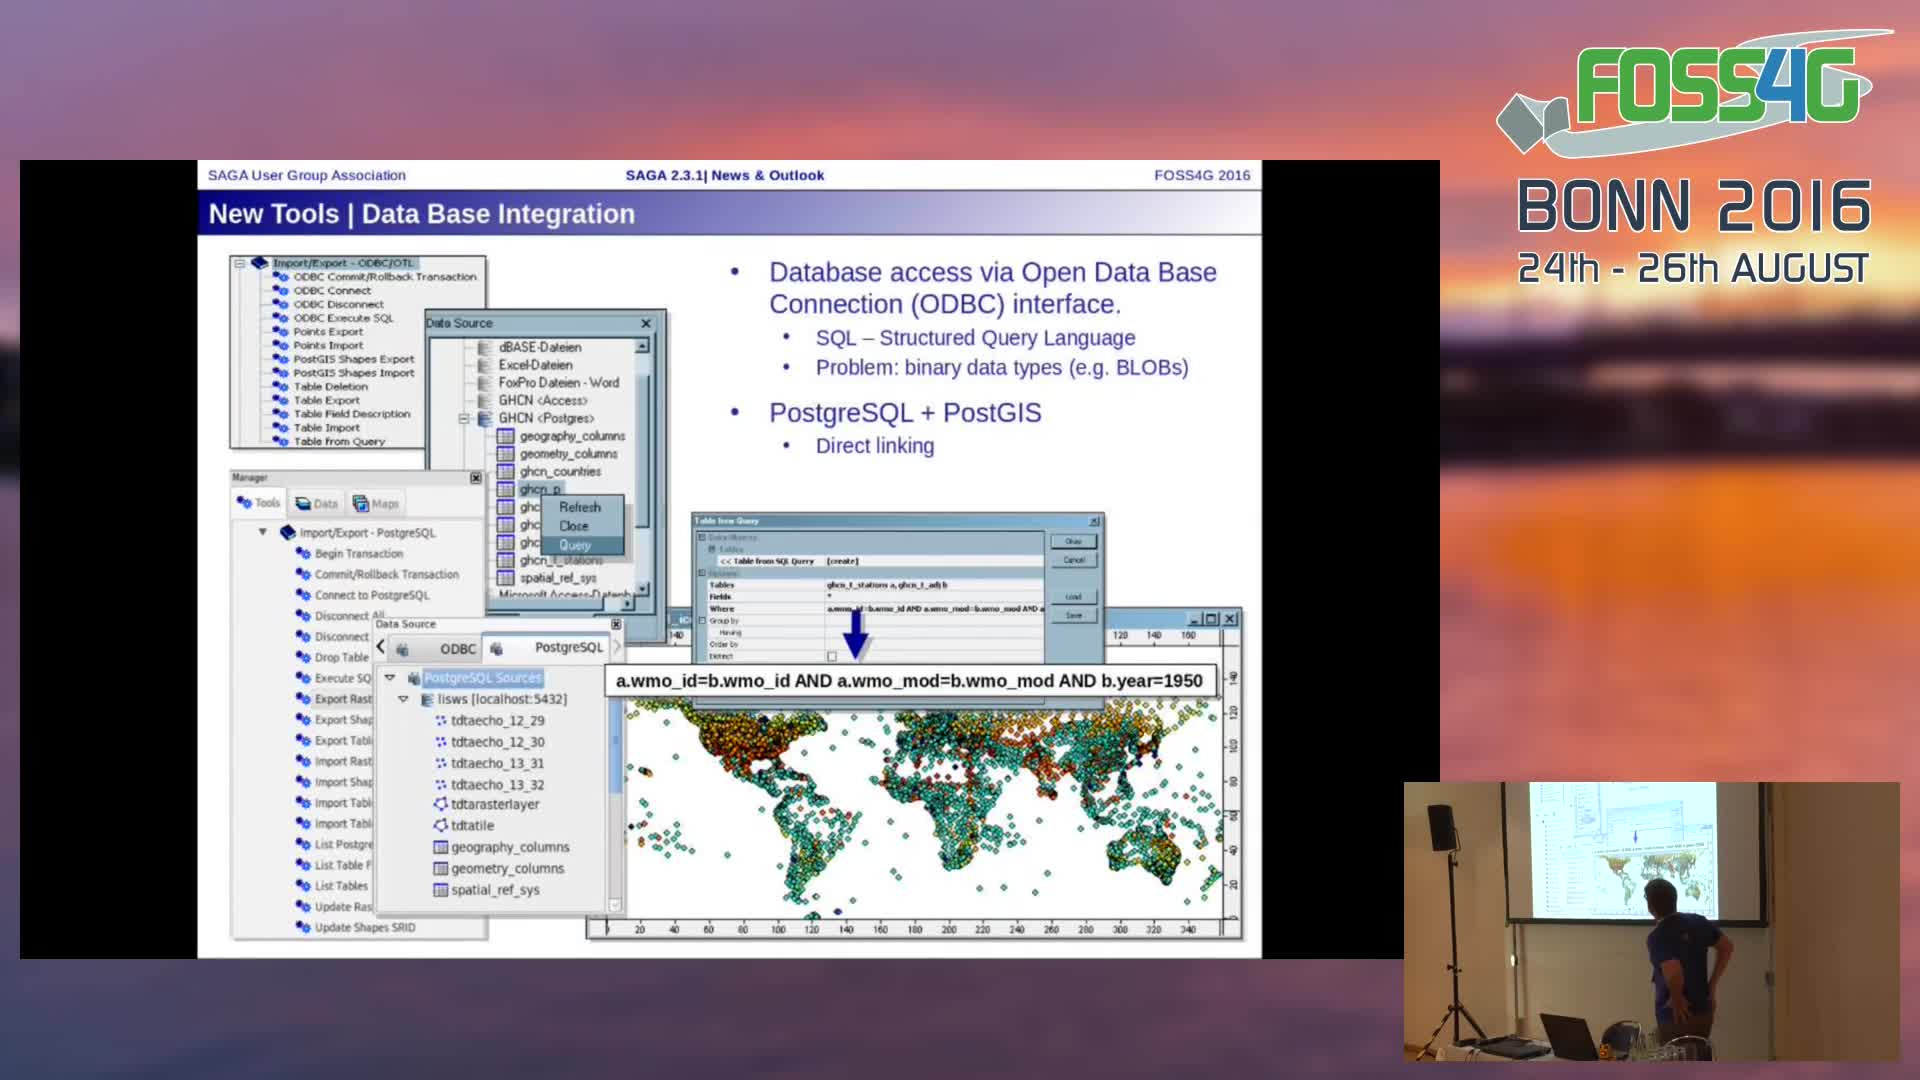The image size is (1920, 1080).
Task: Select Excel-Dateien data source entry
Action: 535,365
